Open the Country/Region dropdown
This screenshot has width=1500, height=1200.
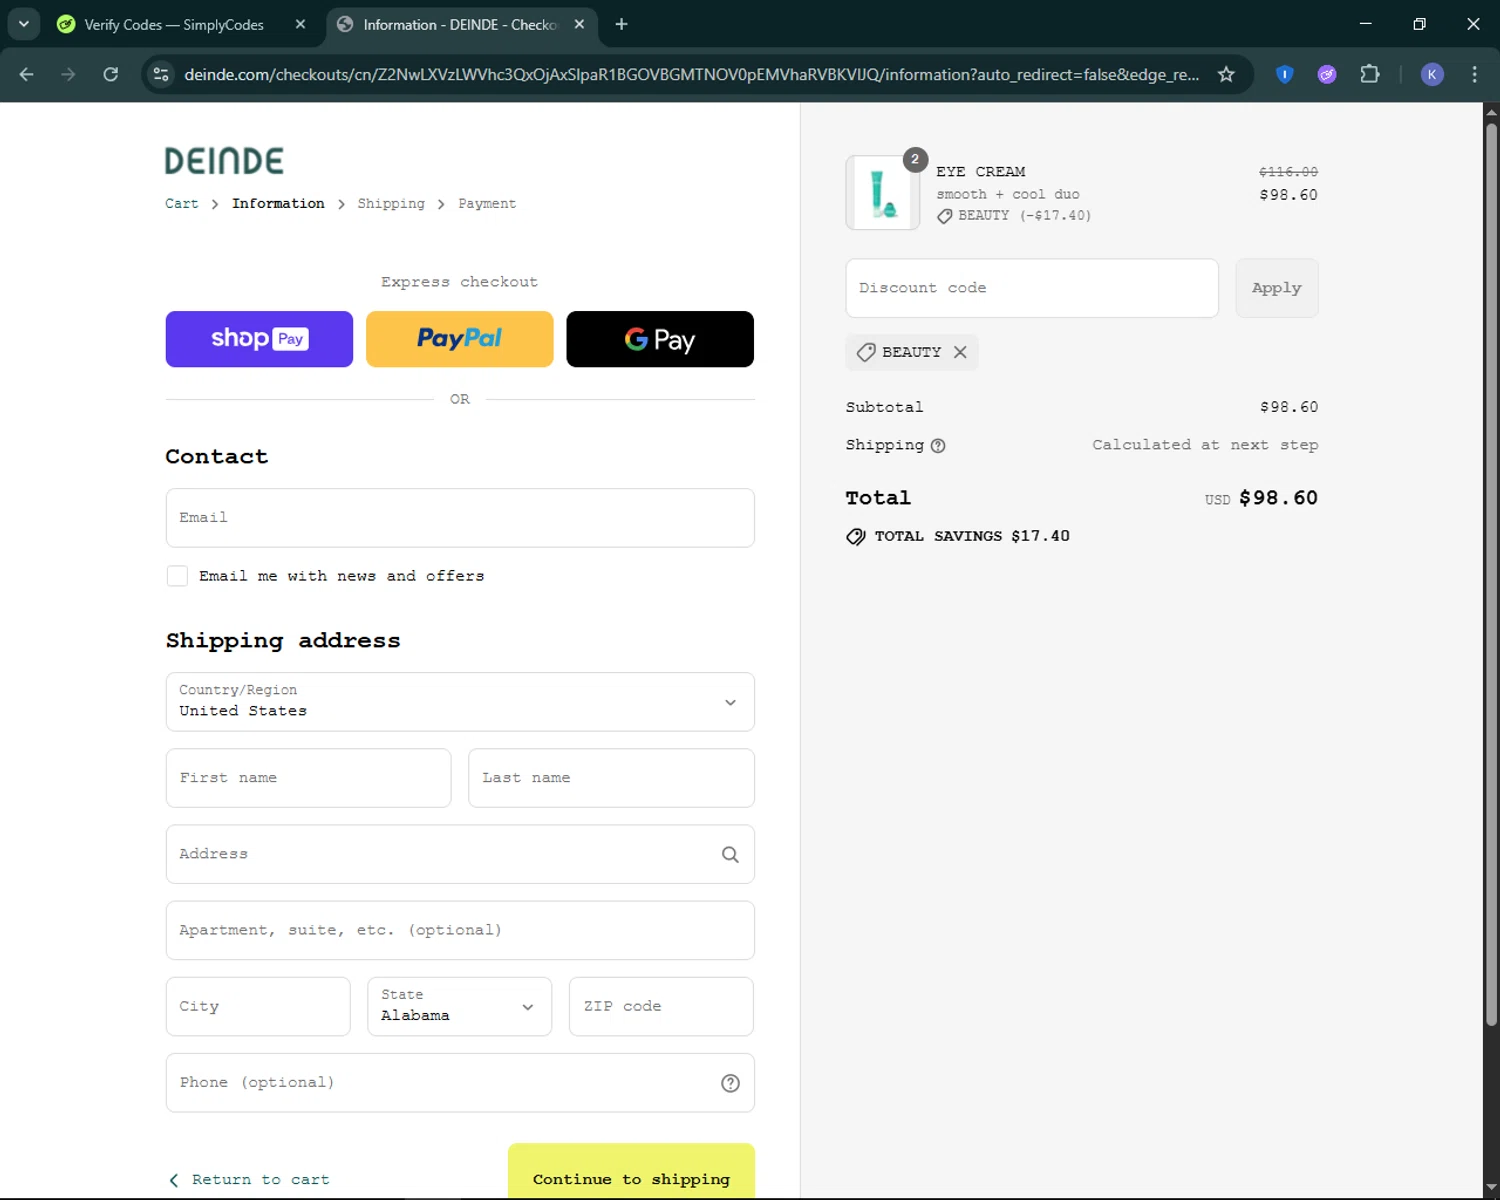tap(460, 702)
